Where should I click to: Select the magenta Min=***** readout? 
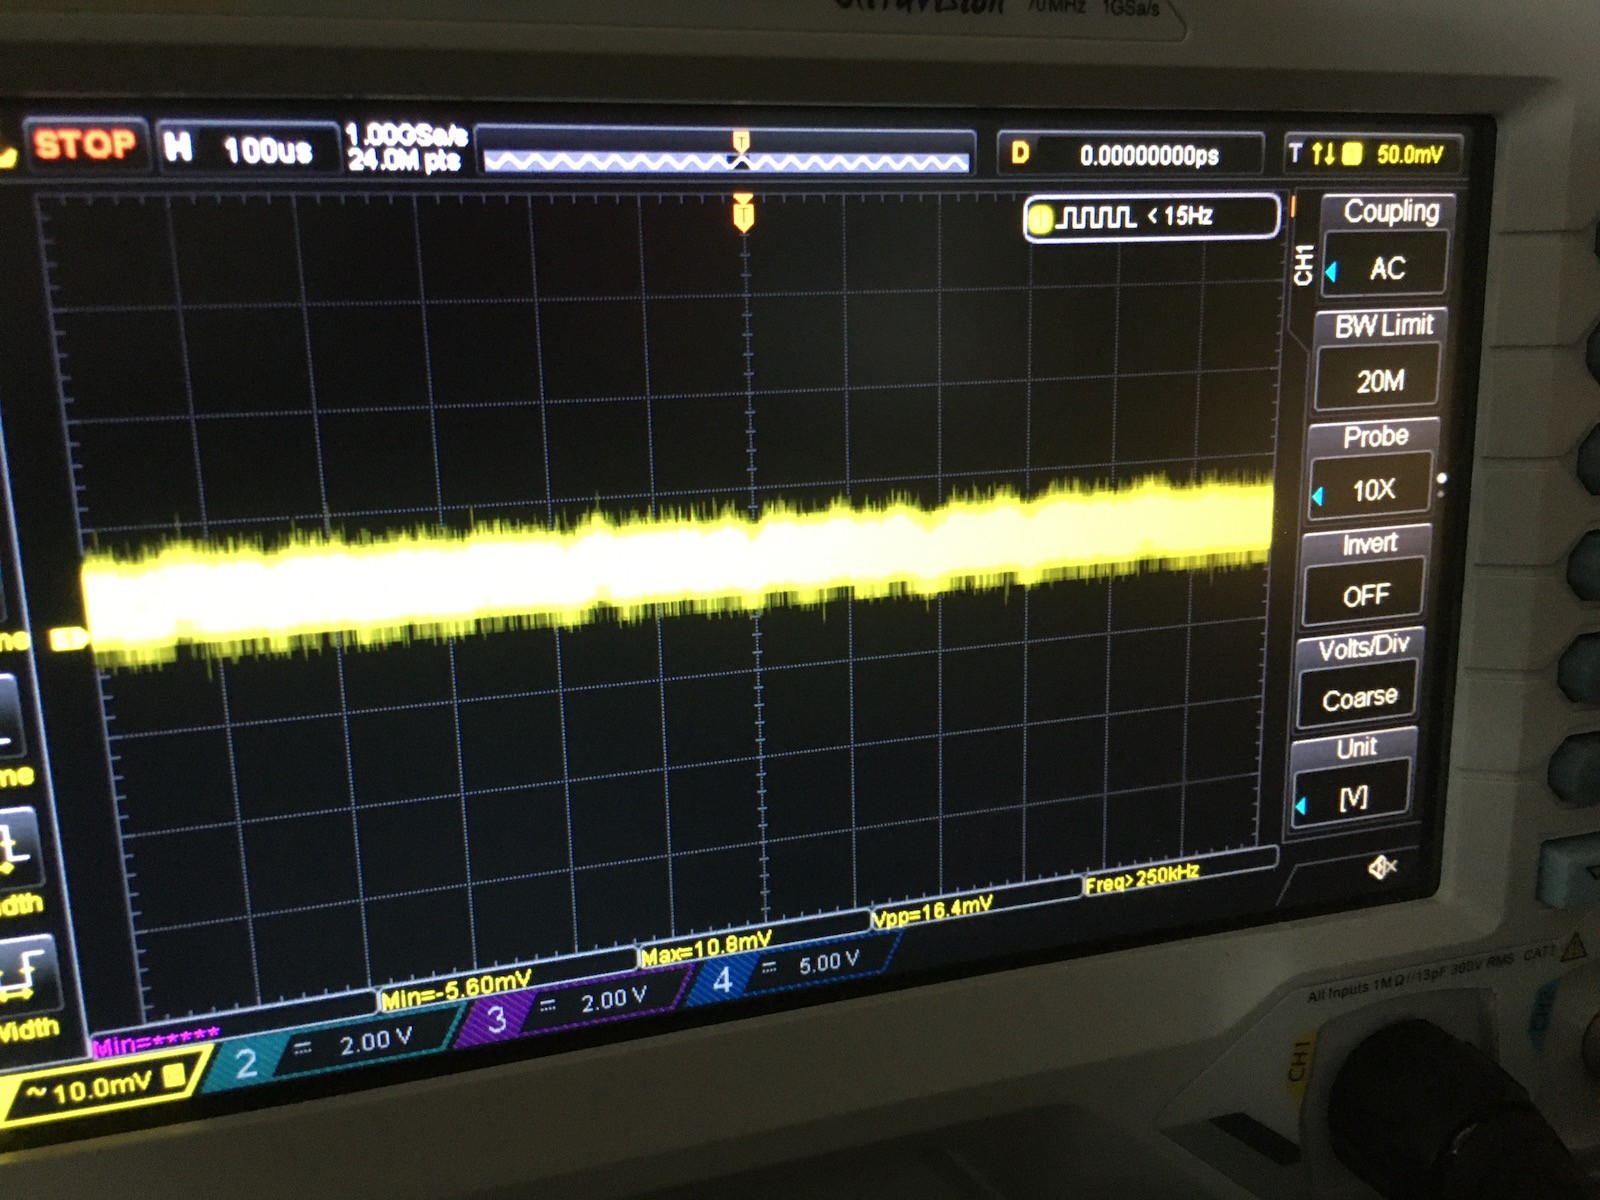coord(156,1043)
